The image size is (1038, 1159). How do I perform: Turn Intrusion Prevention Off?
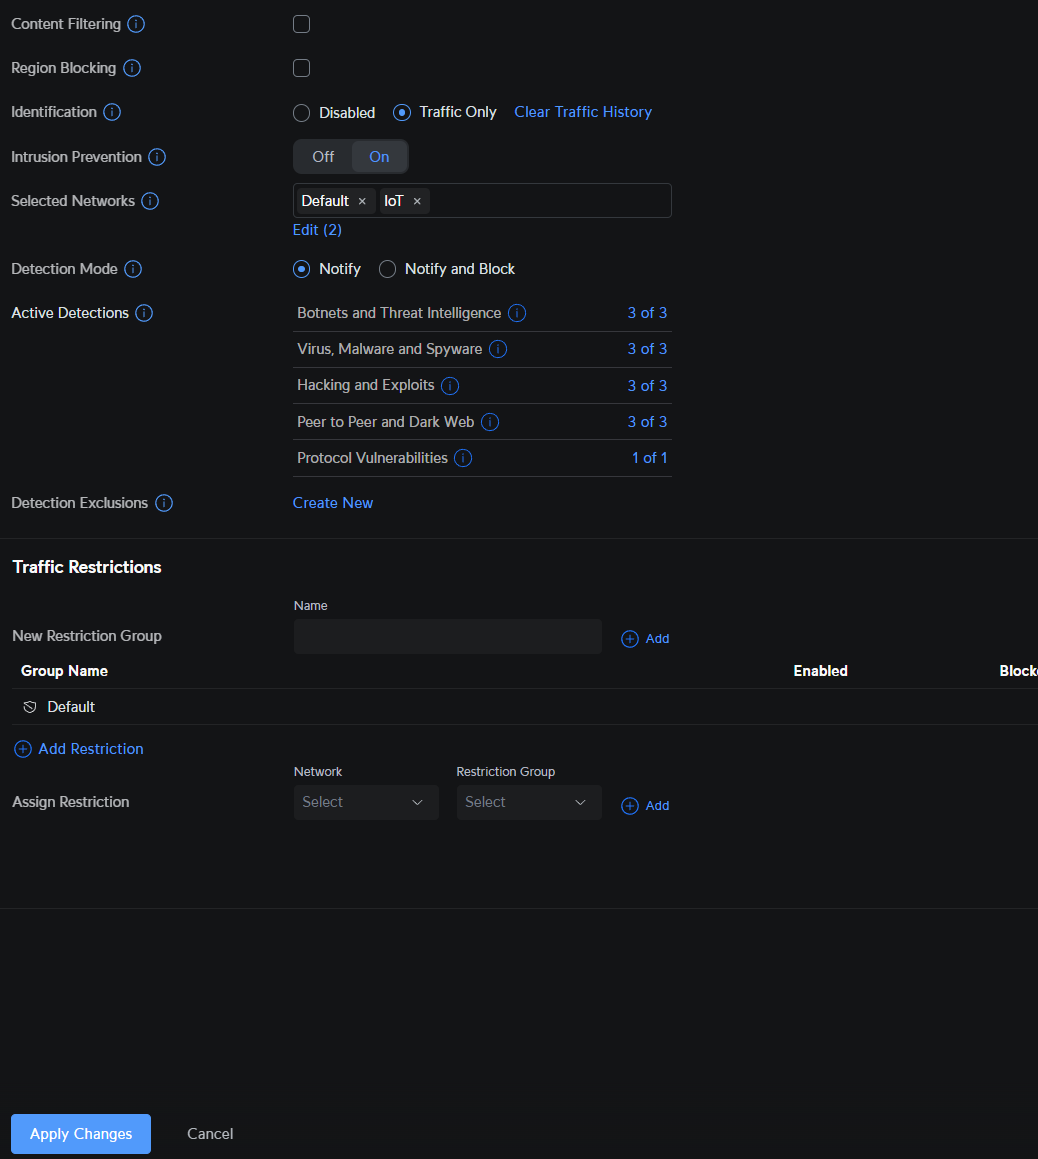click(323, 157)
